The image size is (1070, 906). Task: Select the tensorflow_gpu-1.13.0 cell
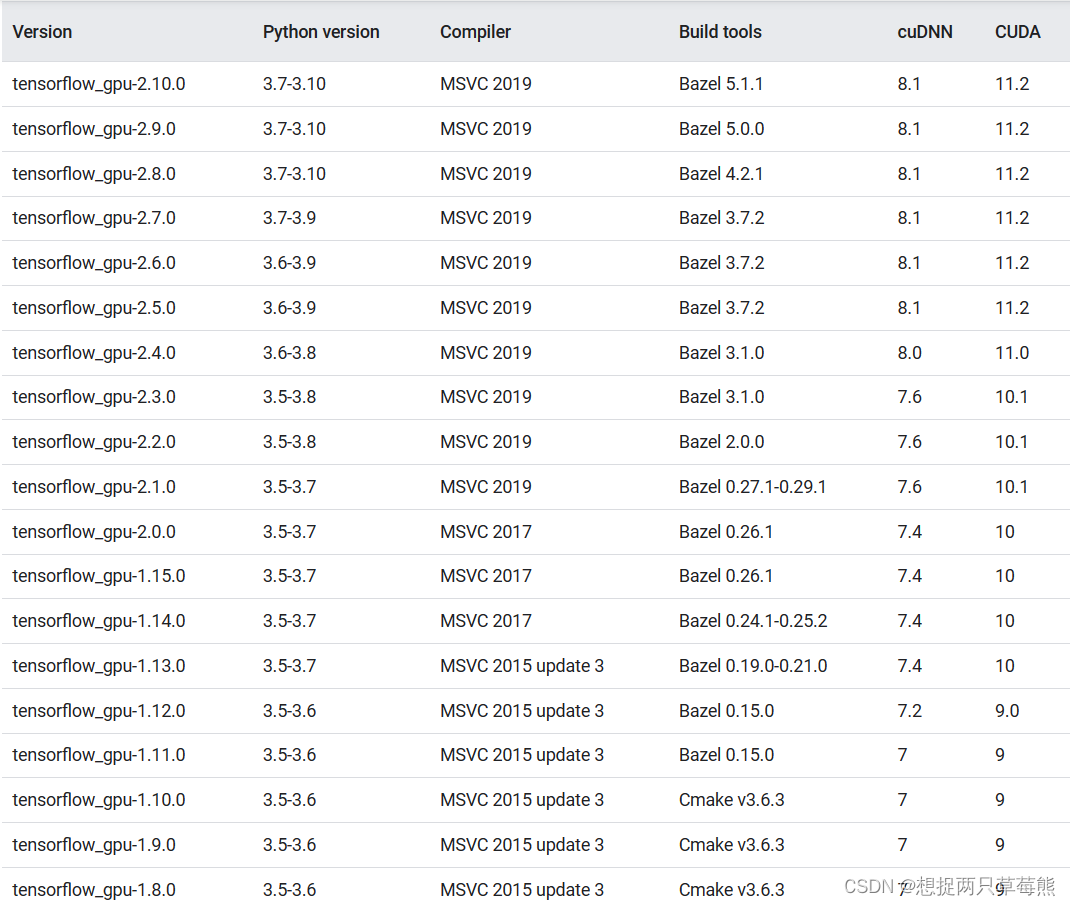99,667
